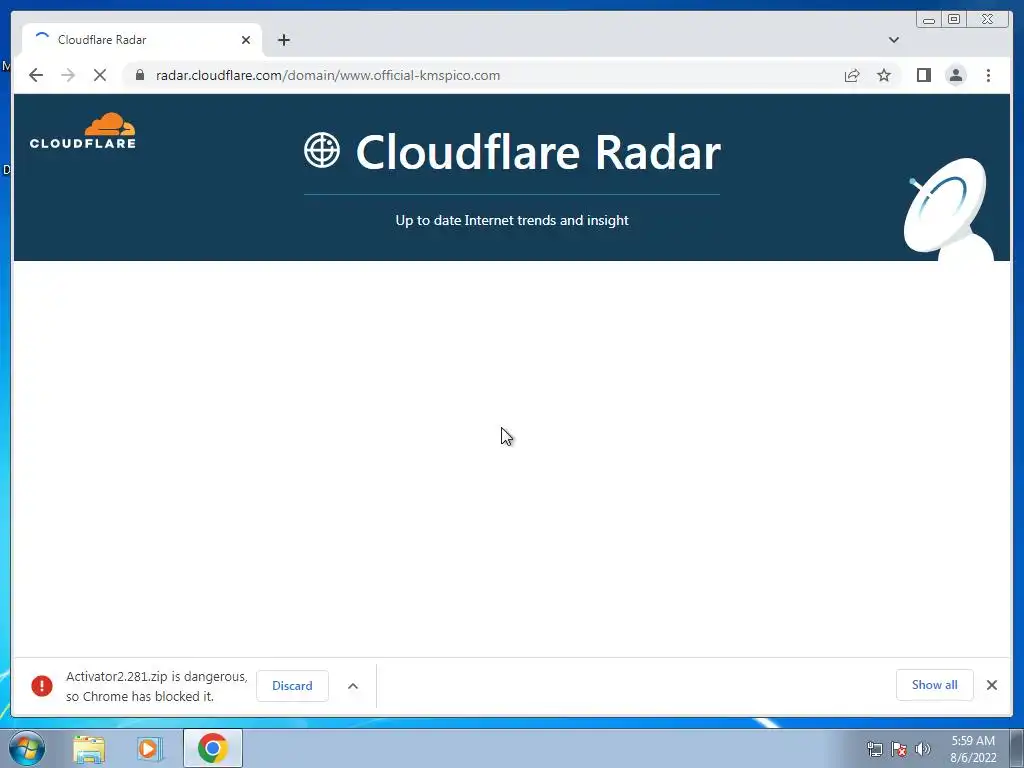Open the volume speaker tray icon

(923, 749)
